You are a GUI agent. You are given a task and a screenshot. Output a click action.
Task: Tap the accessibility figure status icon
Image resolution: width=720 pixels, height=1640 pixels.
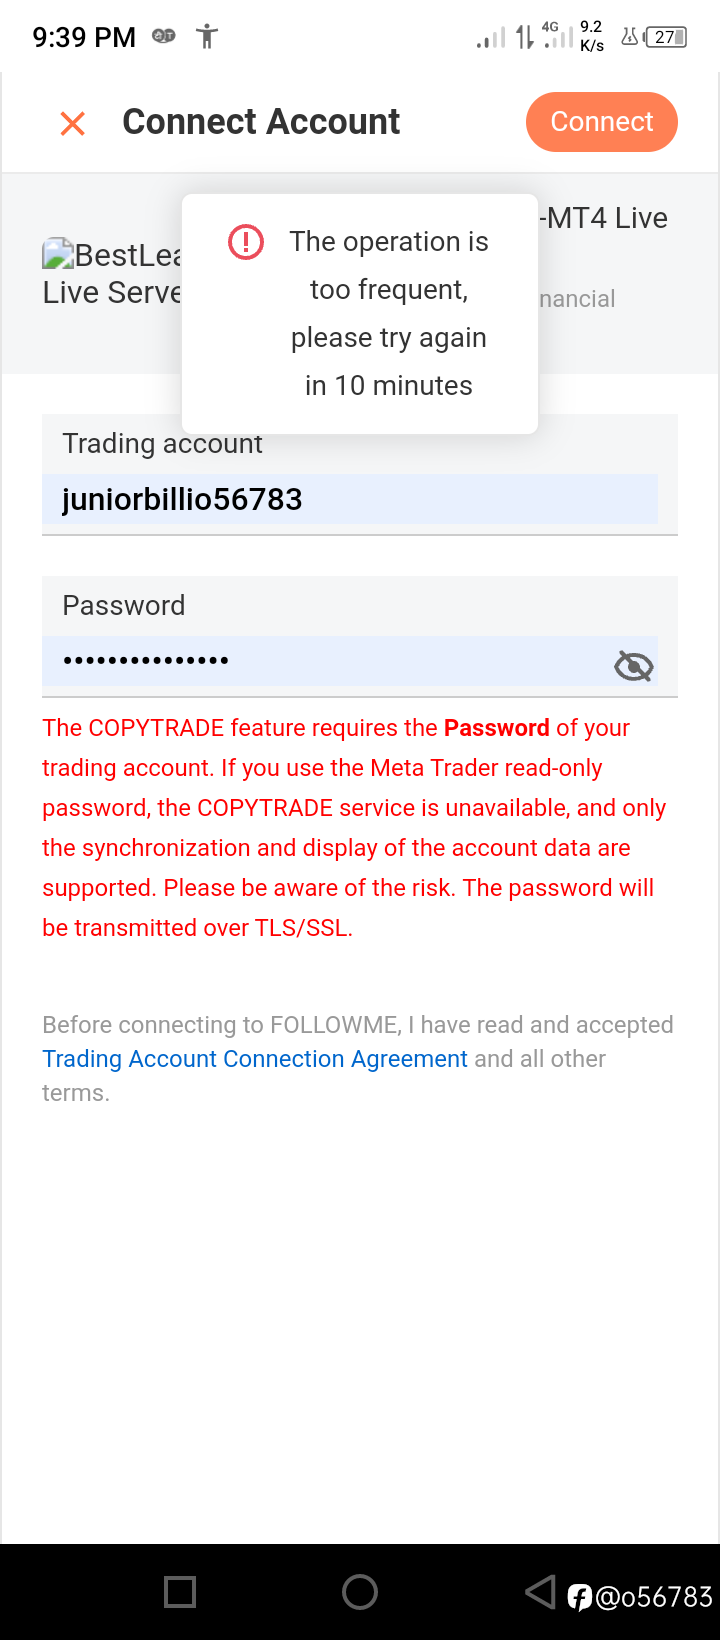(207, 37)
